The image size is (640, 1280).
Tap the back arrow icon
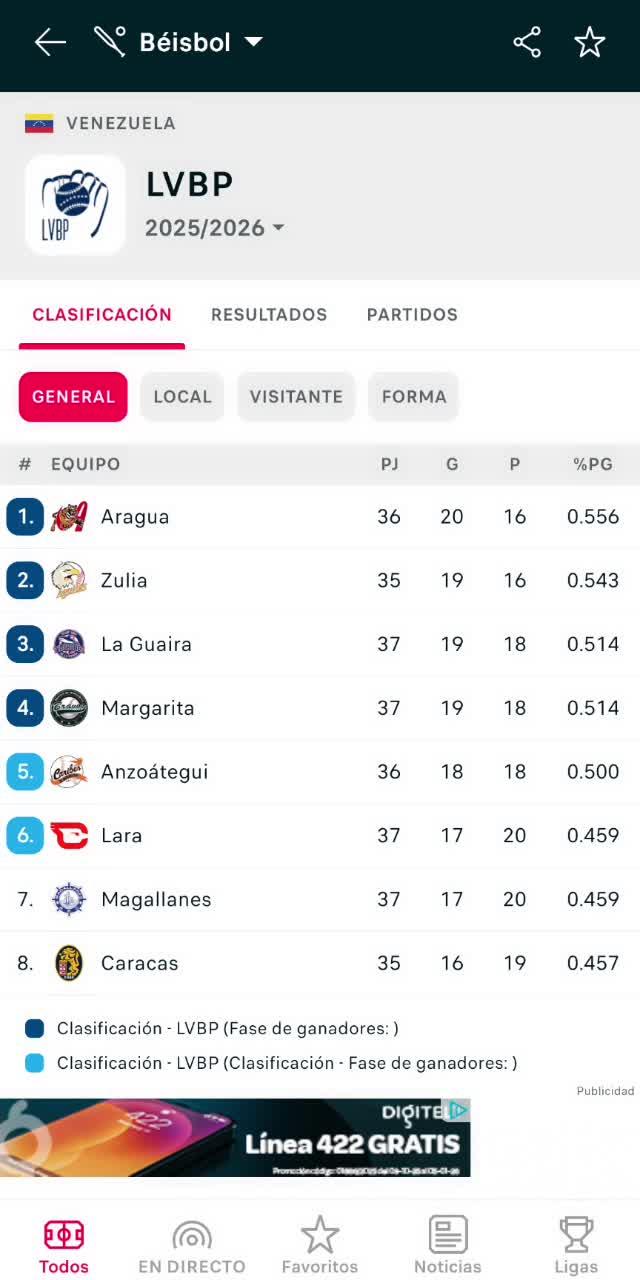click(x=50, y=42)
